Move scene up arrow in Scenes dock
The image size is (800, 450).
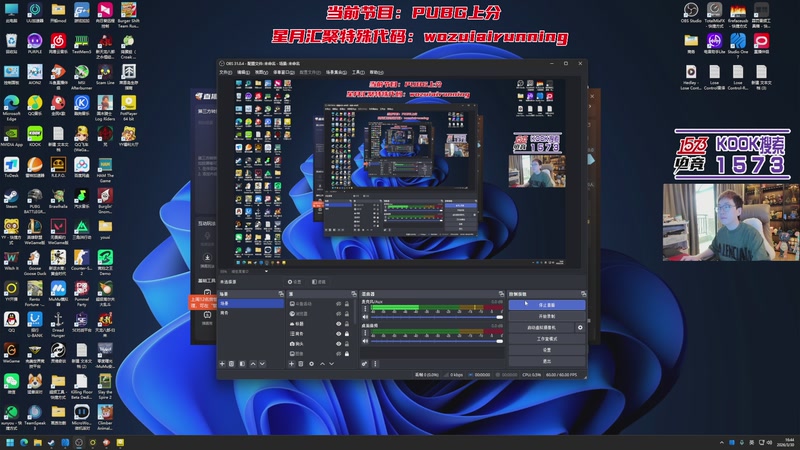pyautogui.click(x=253, y=364)
